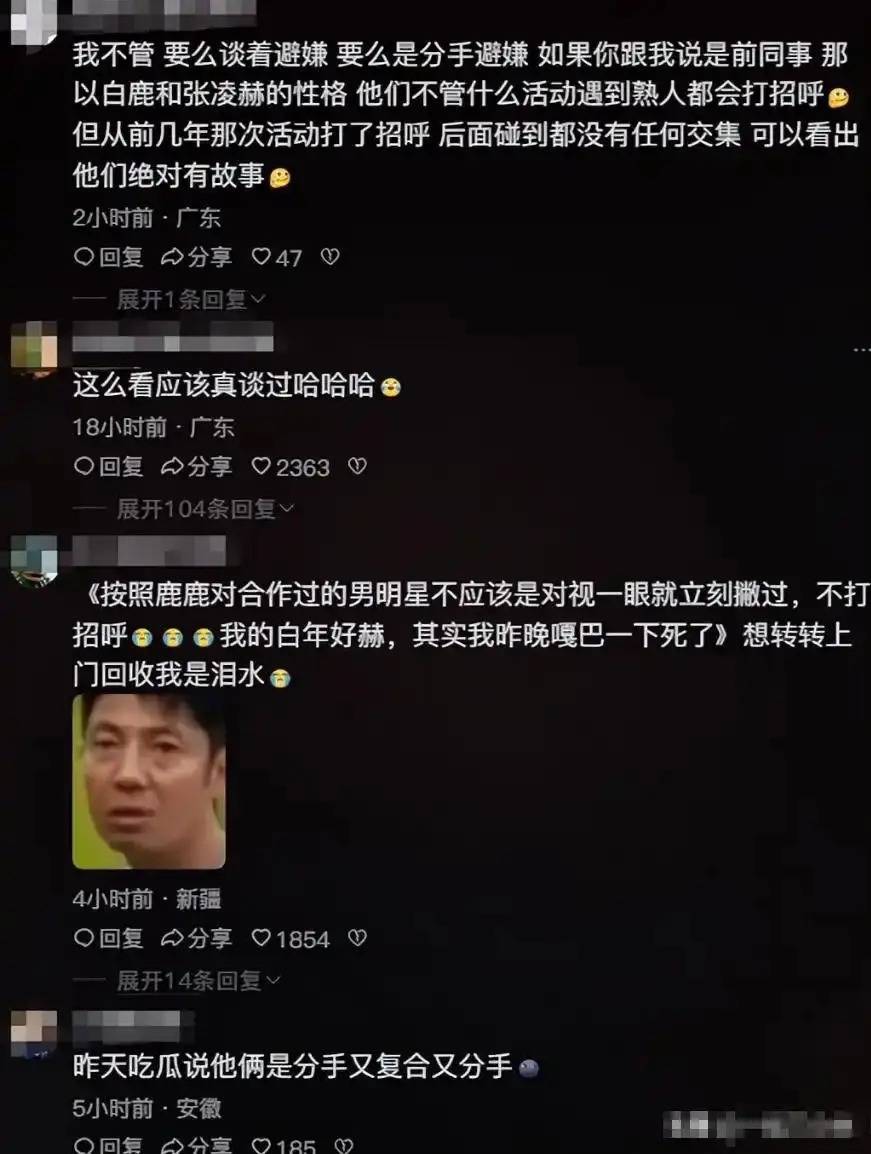This screenshot has height=1154, width=871.
Task: Open avatar of the Xinjiang commenter
Action: 34,561
